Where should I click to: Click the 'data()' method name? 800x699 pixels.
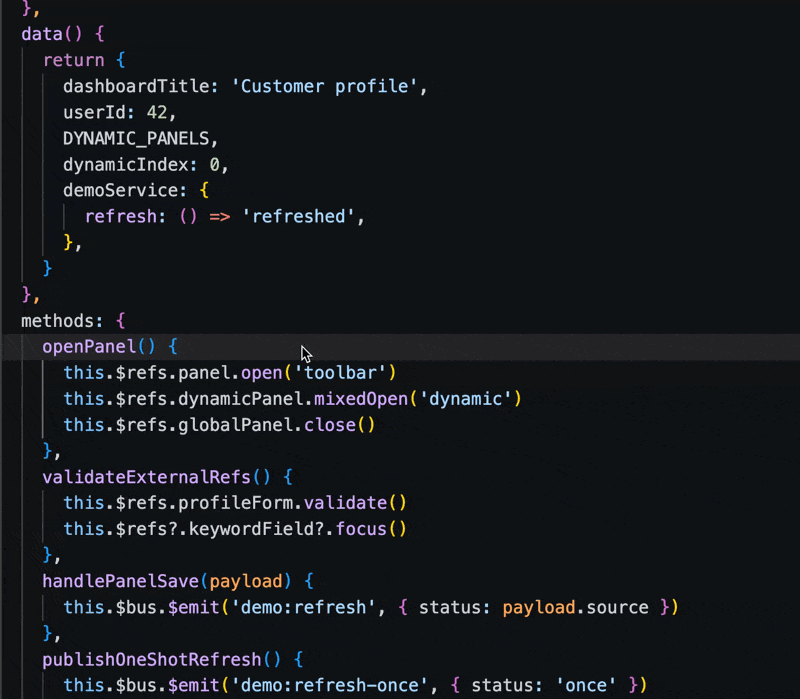click(x=42, y=34)
